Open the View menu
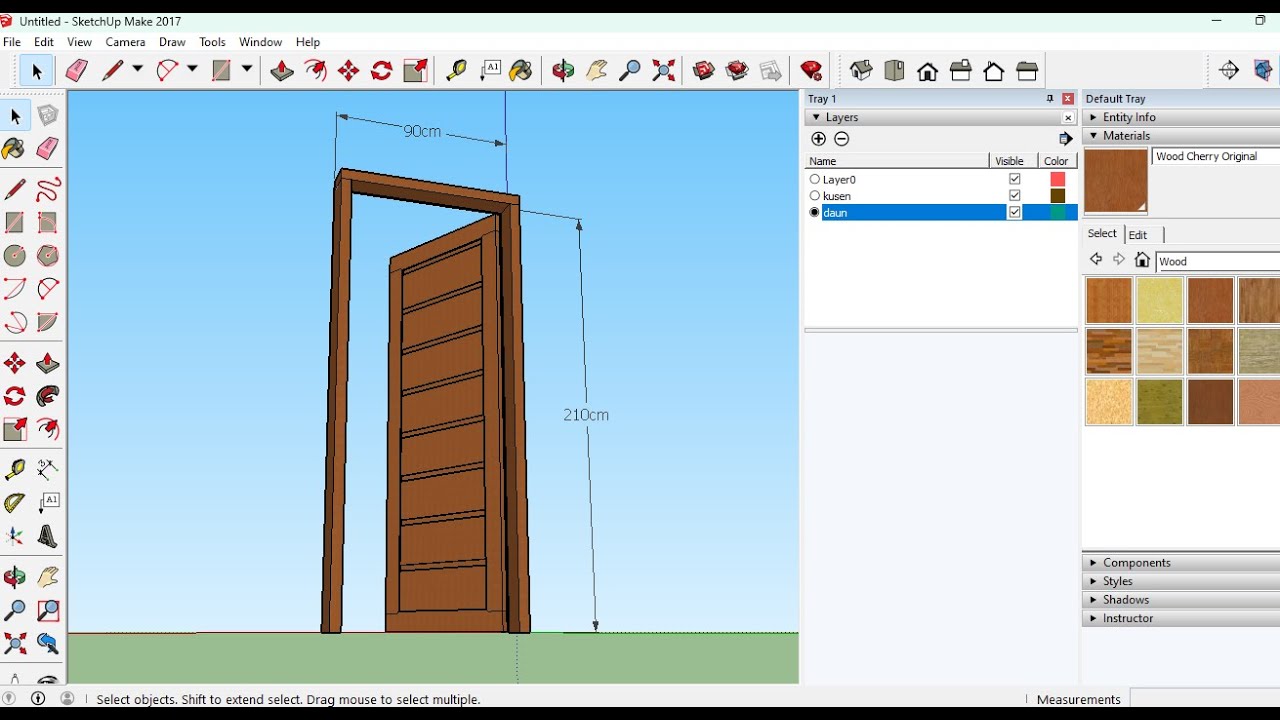The width and height of the screenshot is (1280, 720). tap(80, 42)
